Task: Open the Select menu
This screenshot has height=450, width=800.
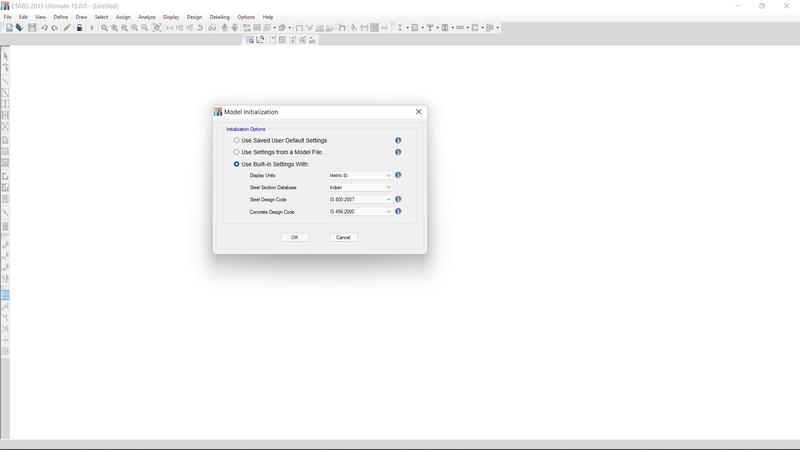Action: pyautogui.click(x=102, y=17)
